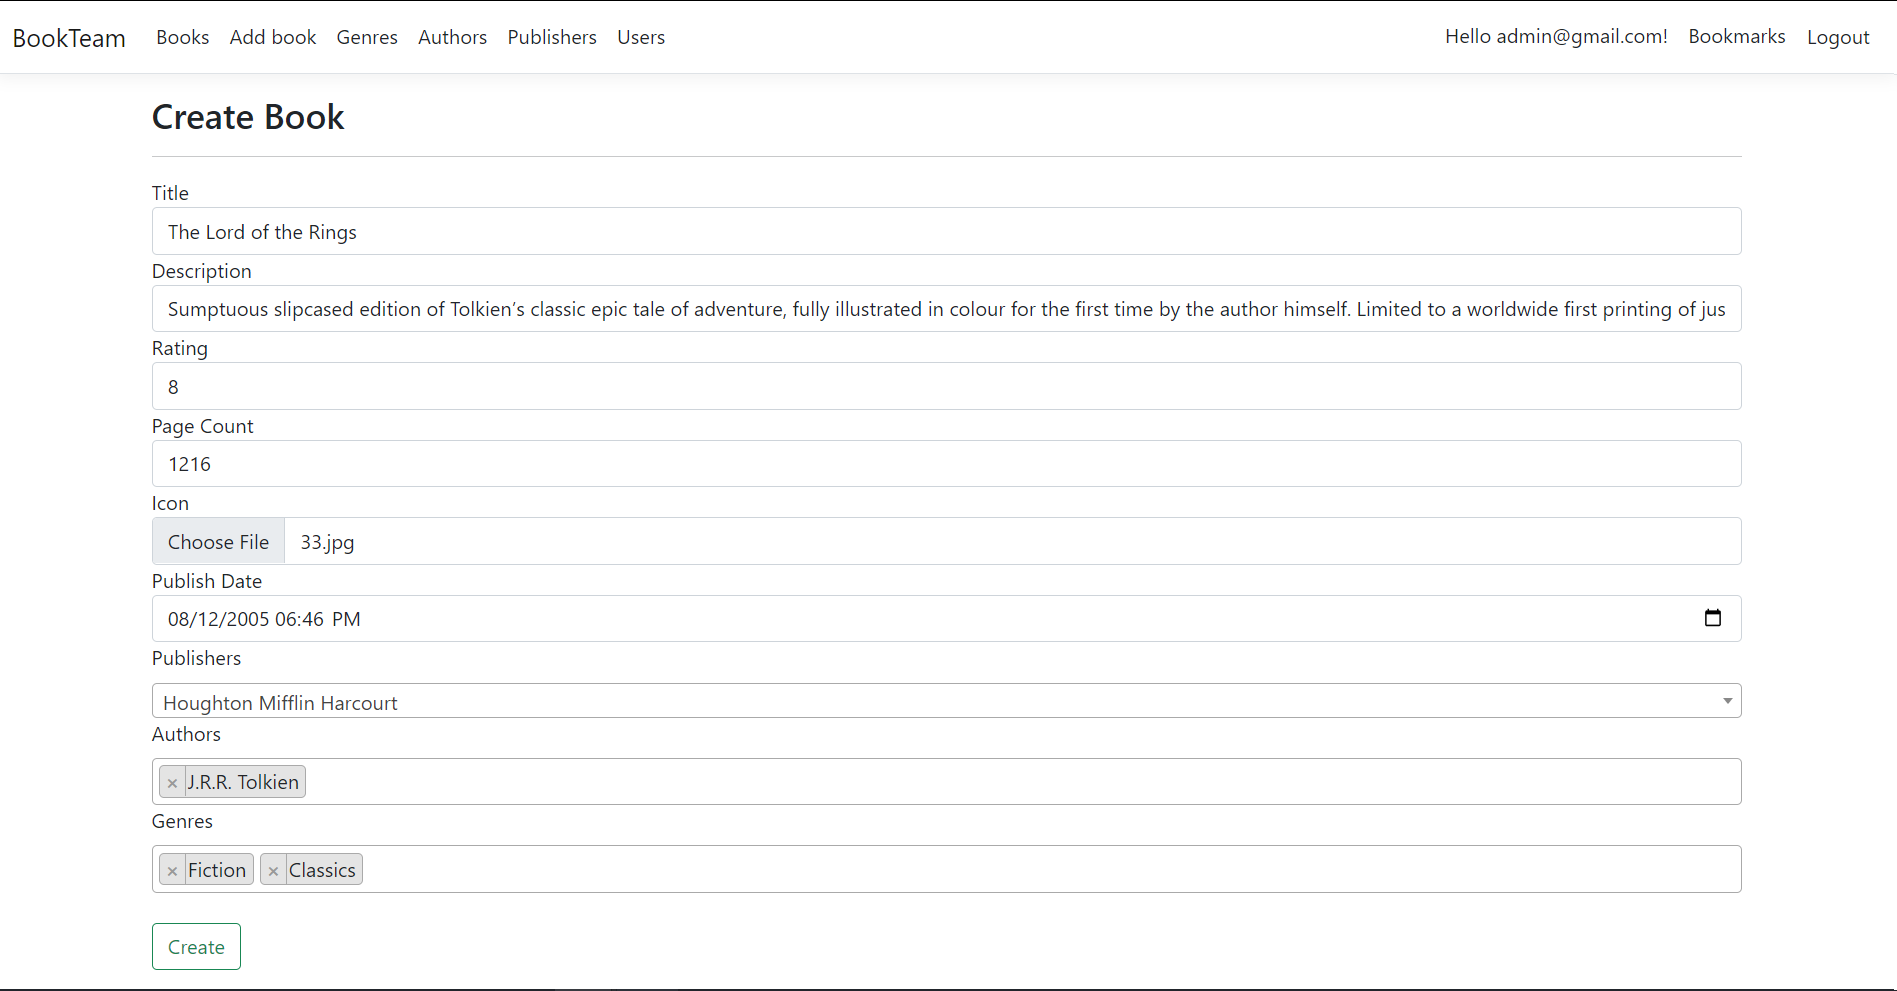Image resolution: width=1897 pixels, height=991 pixels.
Task: Select the Title input field
Action: pyautogui.click(x=900, y=231)
